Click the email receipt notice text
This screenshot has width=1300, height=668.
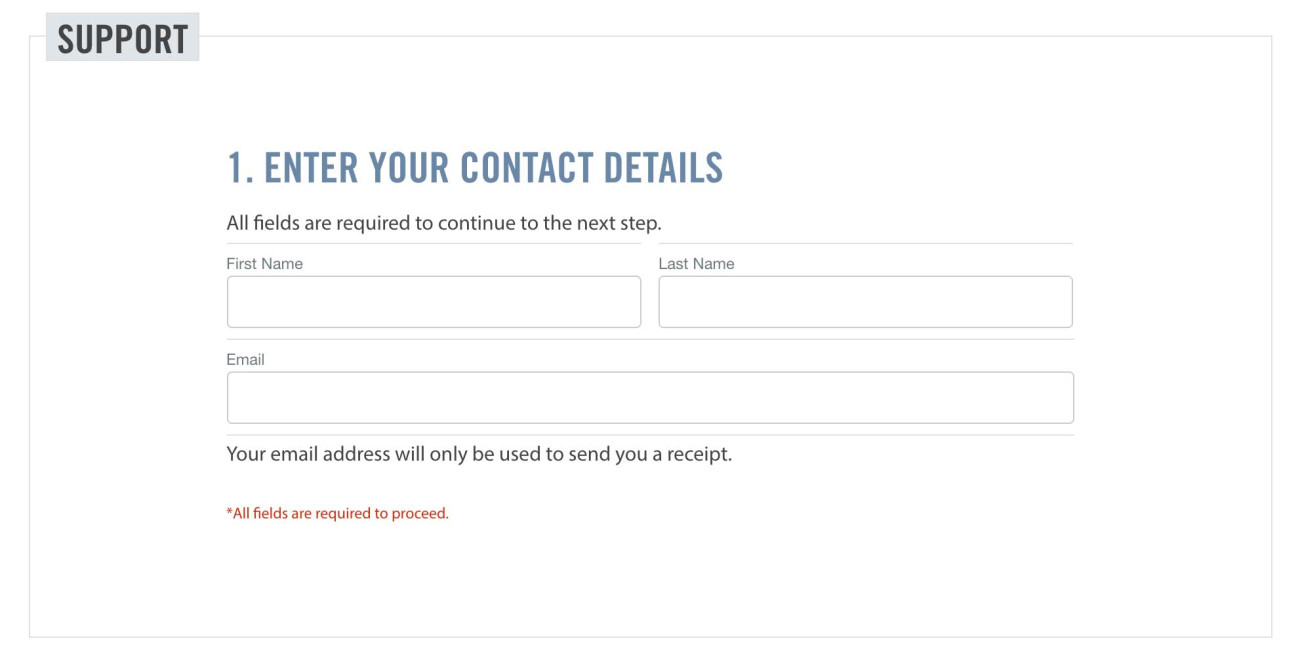(x=479, y=454)
